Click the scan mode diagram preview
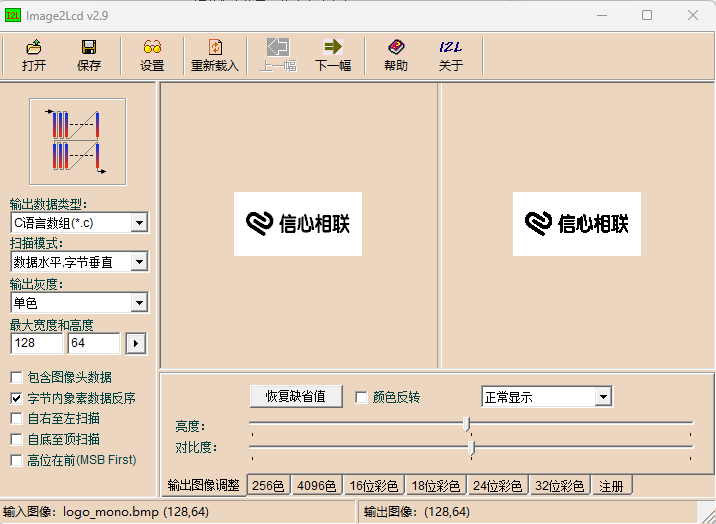 pos(78,141)
